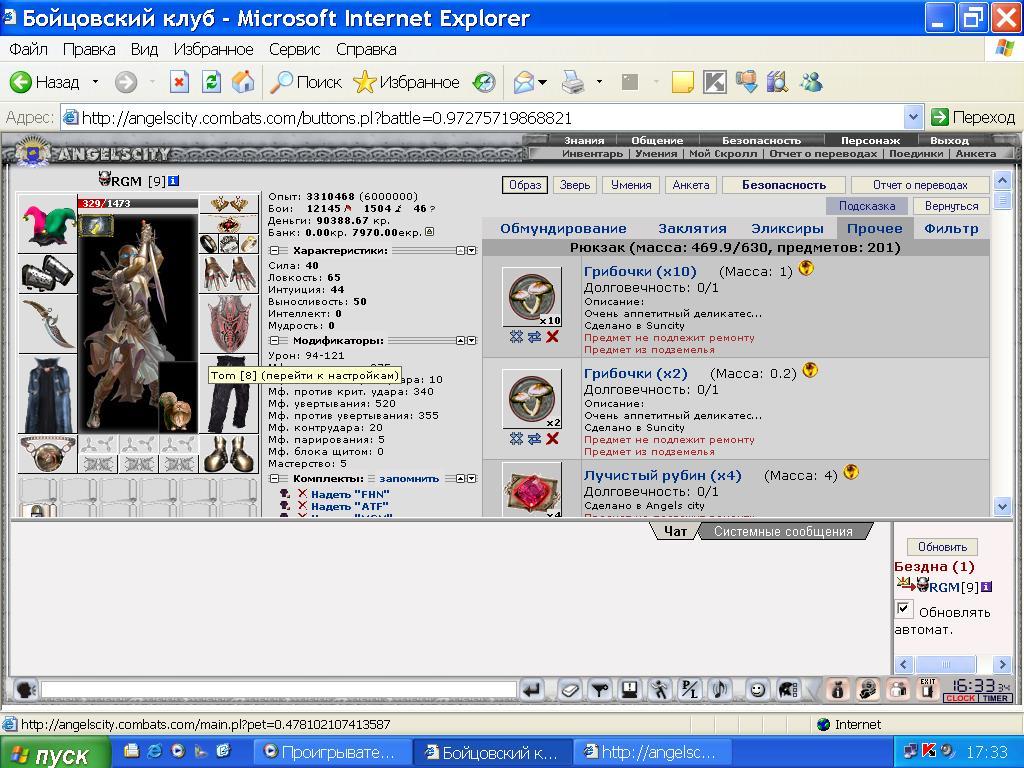Screen dimensions: 1024x768
Task: Toggle the Обновлять автомат. checkbox
Action: [x=903, y=609]
